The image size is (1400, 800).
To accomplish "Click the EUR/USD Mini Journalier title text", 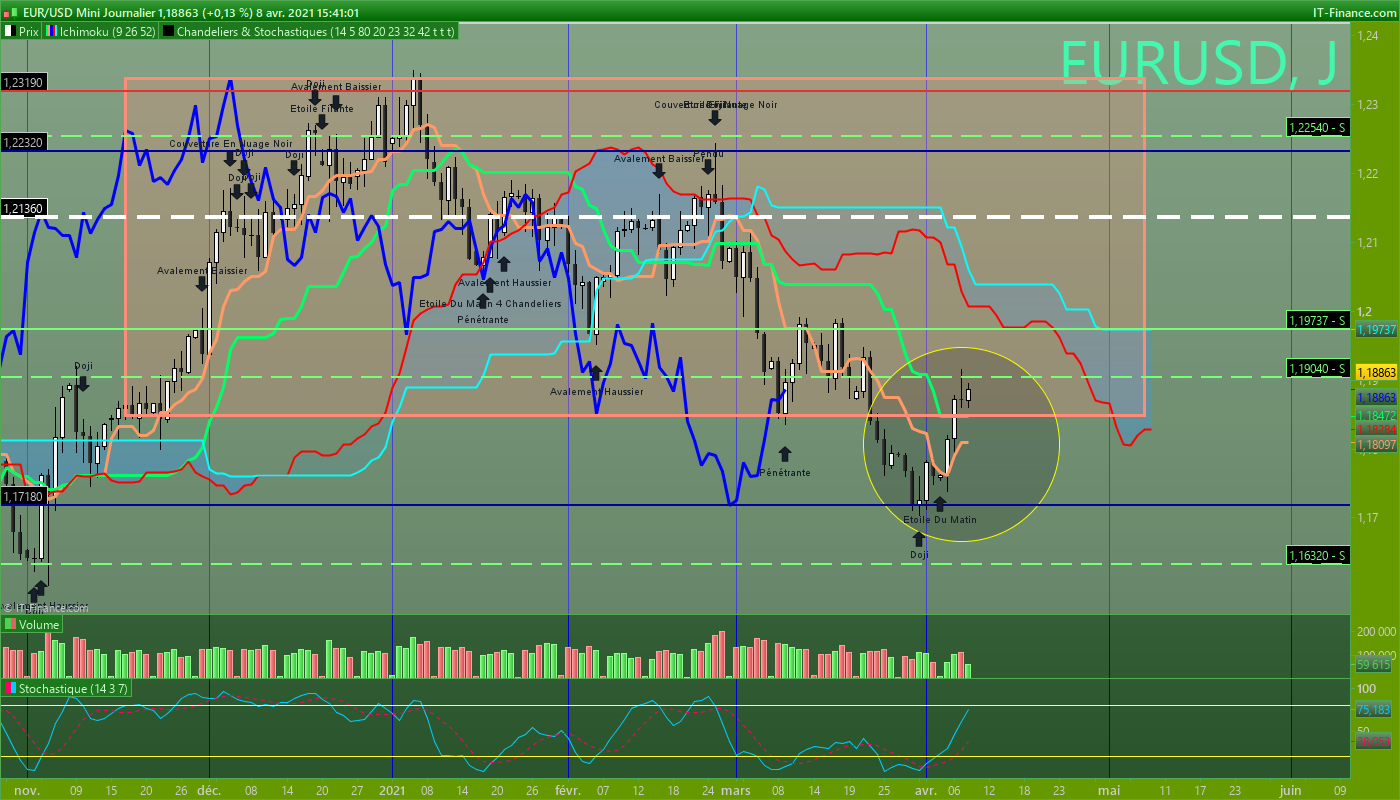I will pyautogui.click(x=90, y=12).
